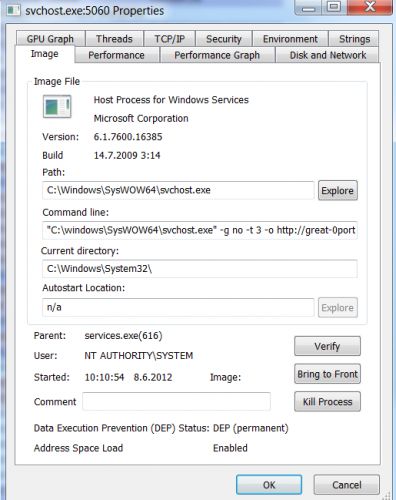Click the Host Process for Windows Services description
Image resolution: width=396 pixels, height=500 pixels.
coord(171,100)
